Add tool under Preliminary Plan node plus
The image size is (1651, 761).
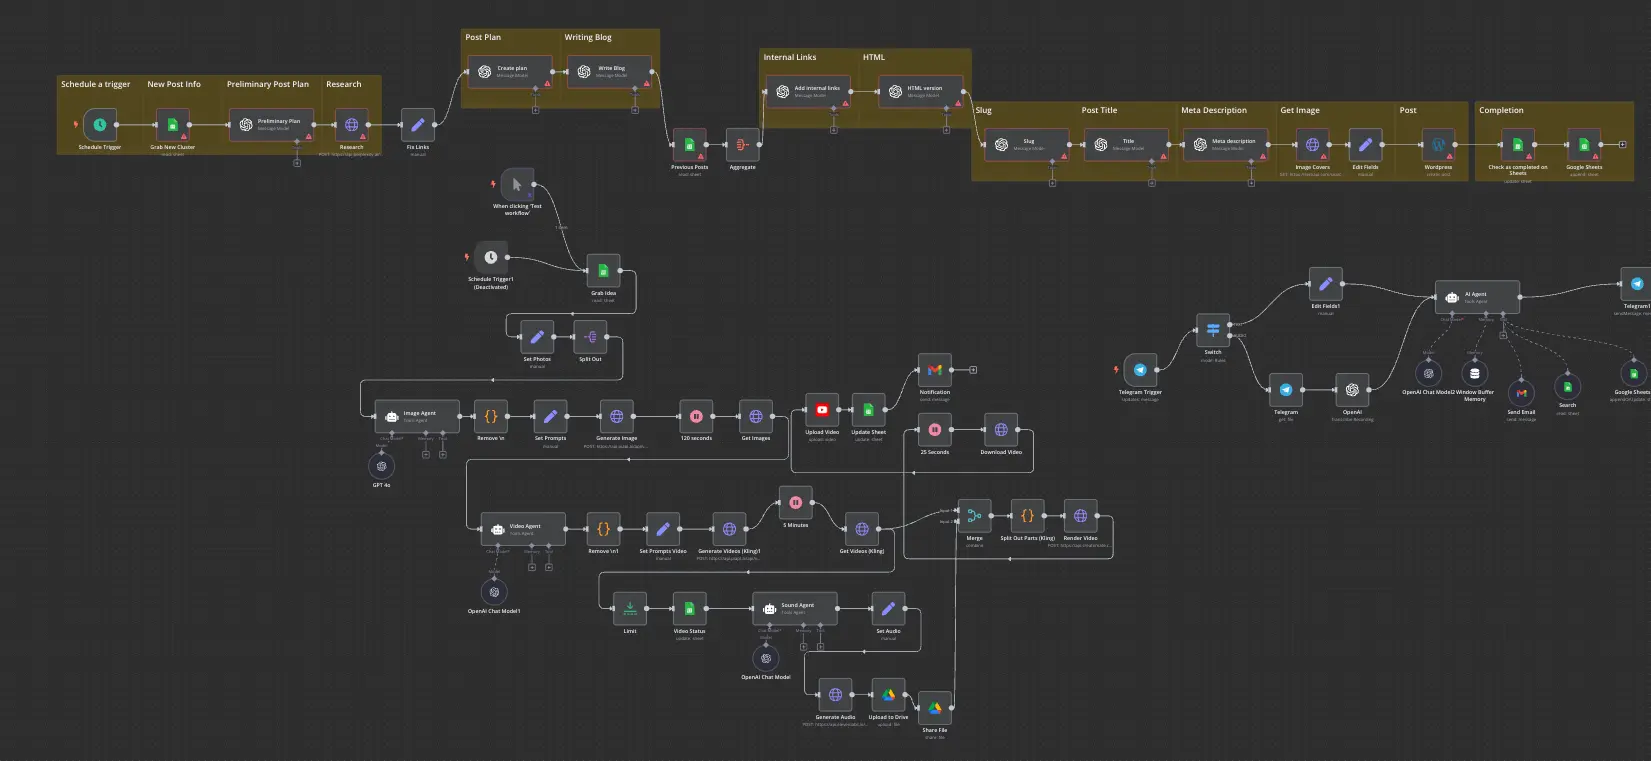(297, 163)
